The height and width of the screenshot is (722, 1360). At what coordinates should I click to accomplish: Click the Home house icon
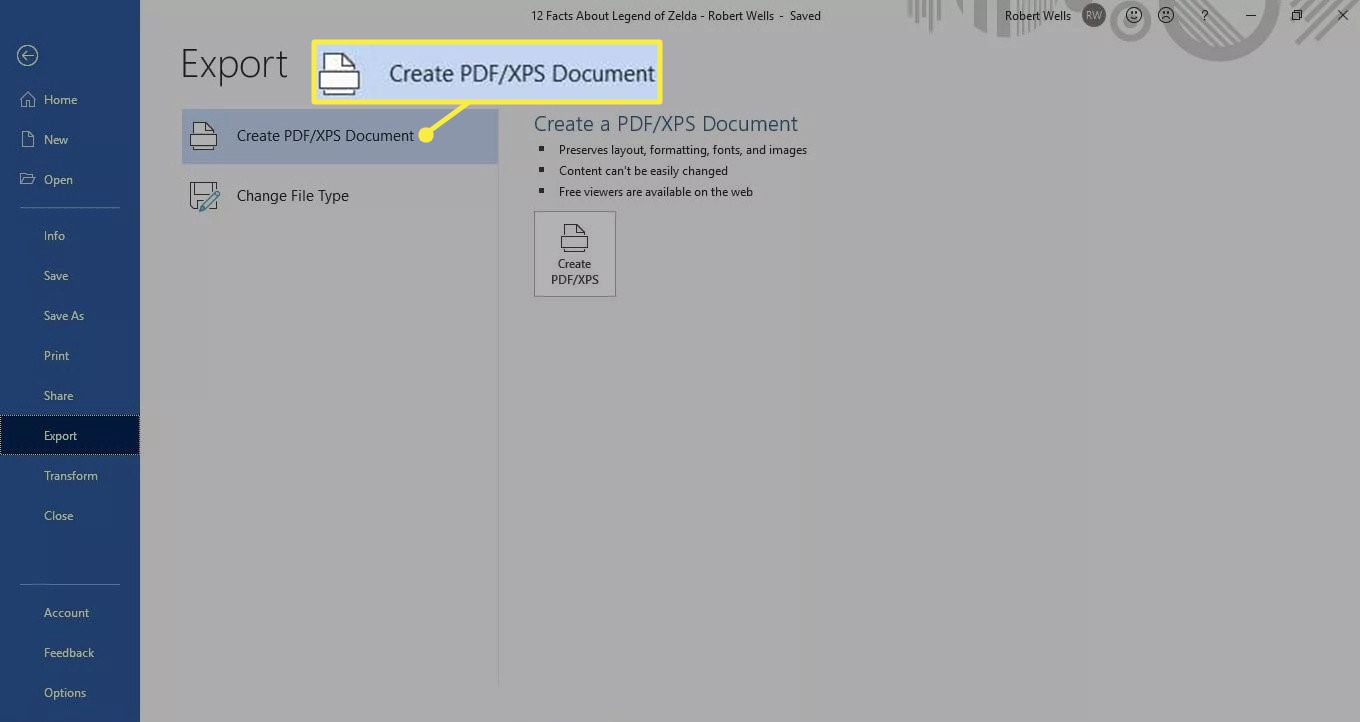28,100
